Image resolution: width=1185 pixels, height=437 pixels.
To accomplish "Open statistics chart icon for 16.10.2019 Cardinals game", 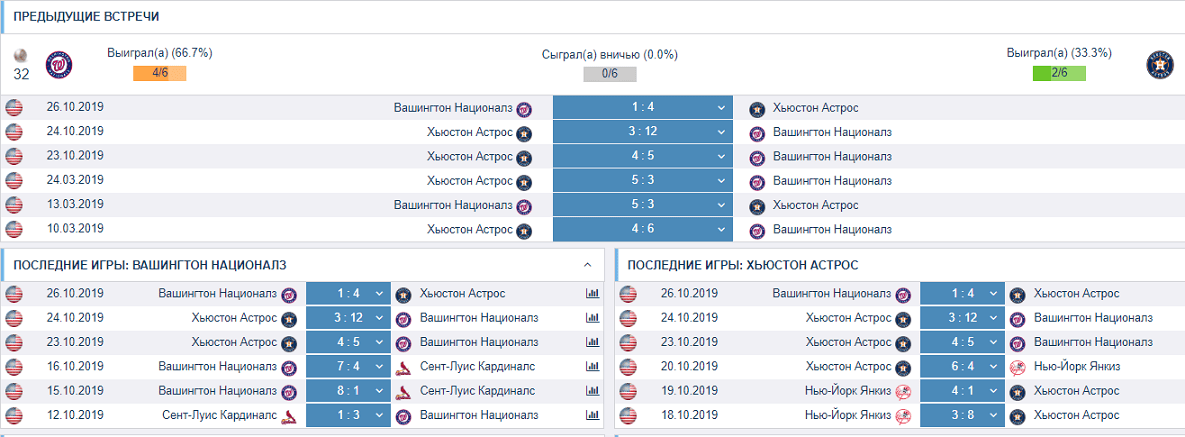I will pyautogui.click(x=592, y=367).
